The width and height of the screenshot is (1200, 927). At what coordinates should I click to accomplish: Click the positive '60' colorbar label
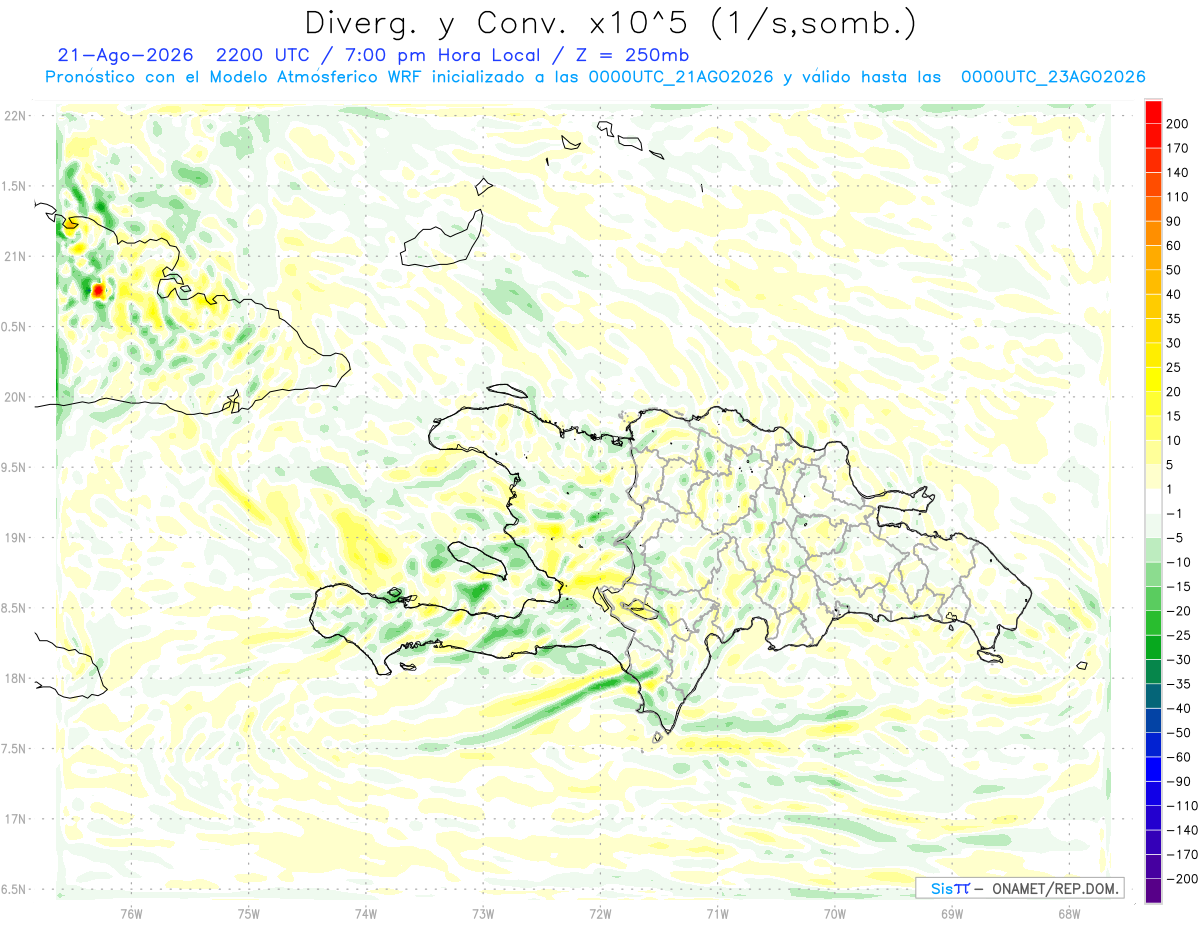1174,246
